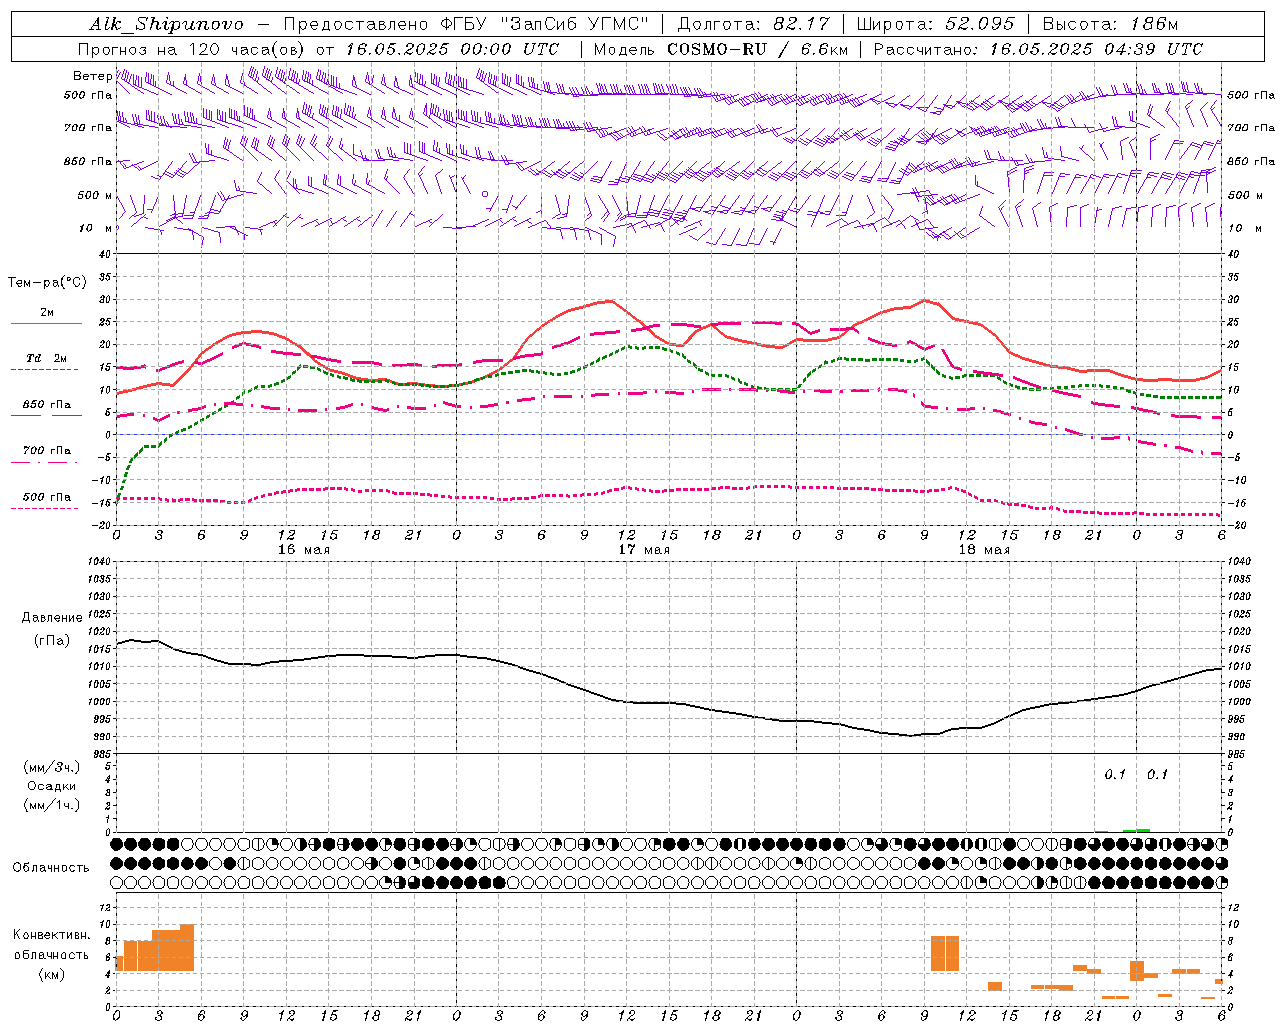Click the Широта: 52.095 value

[935, 24]
